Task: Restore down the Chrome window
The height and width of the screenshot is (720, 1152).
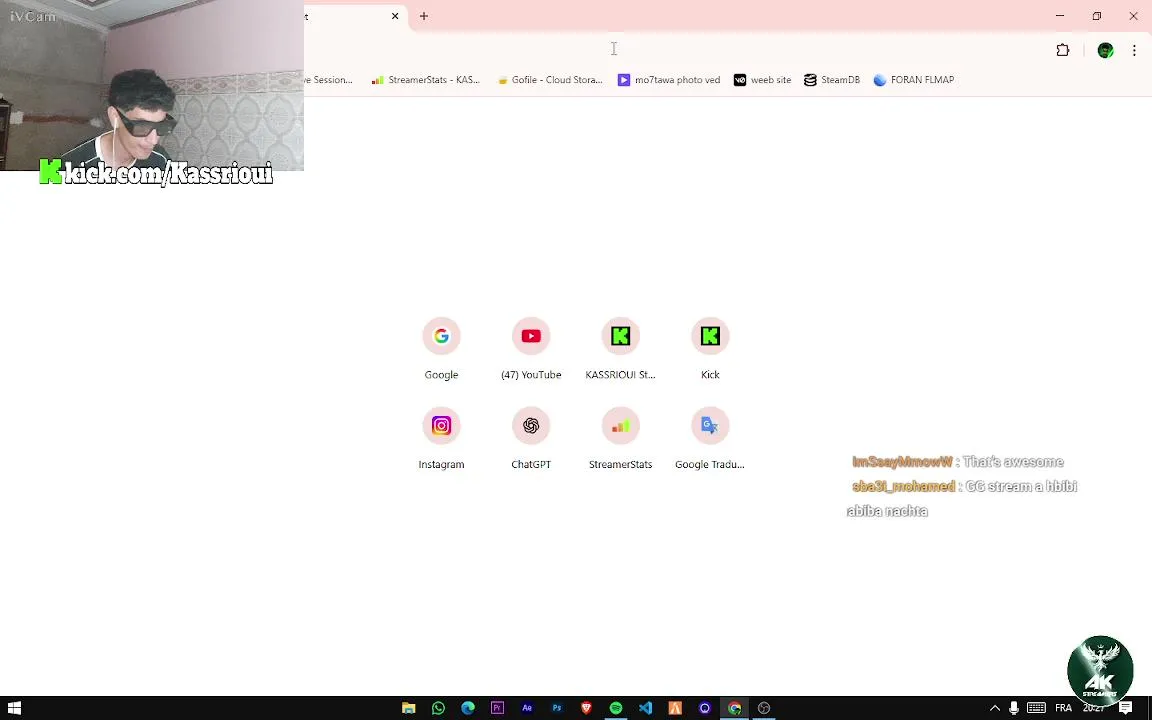Action: [x=1096, y=16]
